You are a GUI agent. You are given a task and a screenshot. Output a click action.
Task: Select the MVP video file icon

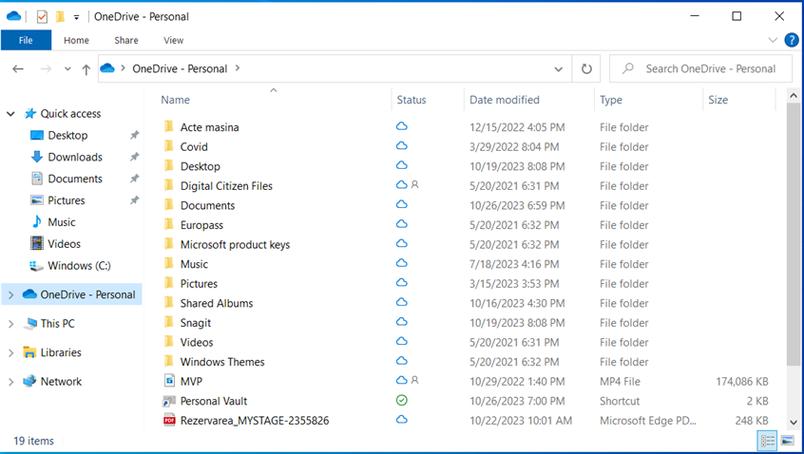tap(169, 381)
